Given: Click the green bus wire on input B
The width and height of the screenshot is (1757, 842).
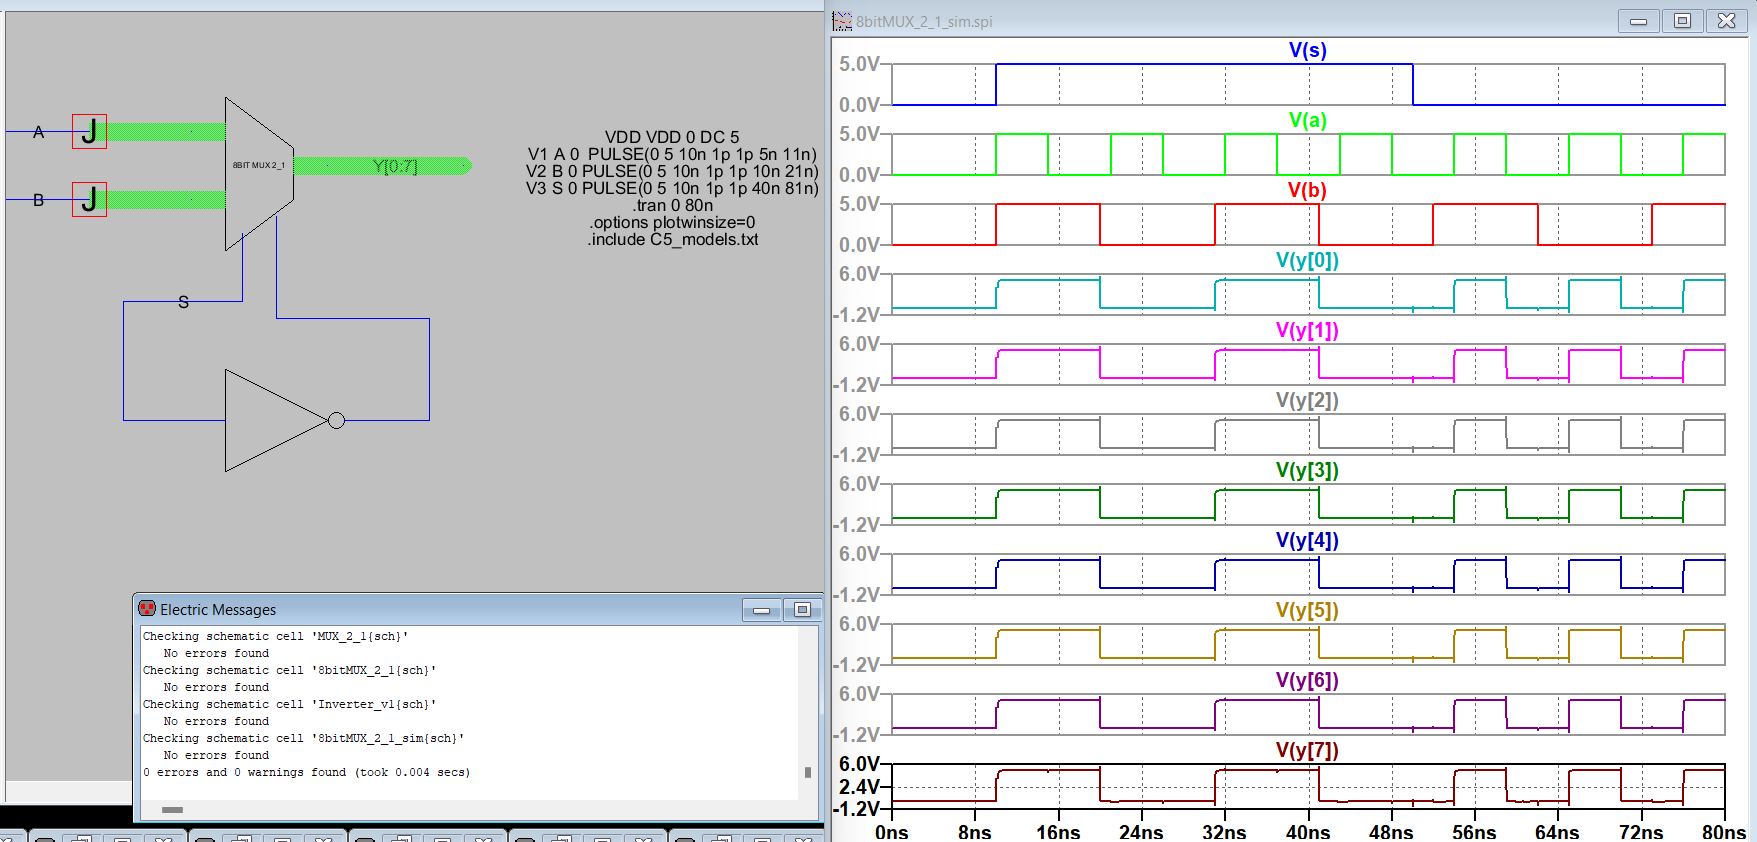Looking at the screenshot, I should 166,200.
